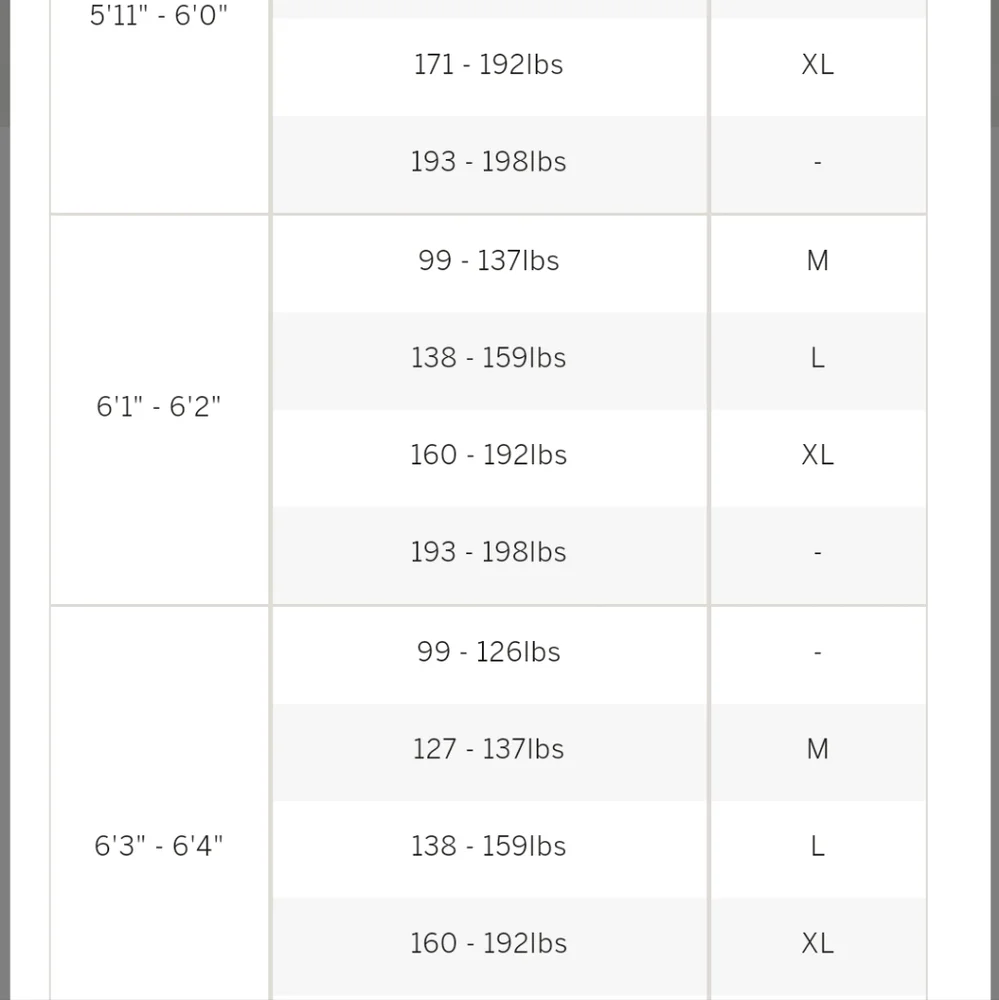
Task: Click the last 138 - 159lbs weight cell
Action: 489,847
